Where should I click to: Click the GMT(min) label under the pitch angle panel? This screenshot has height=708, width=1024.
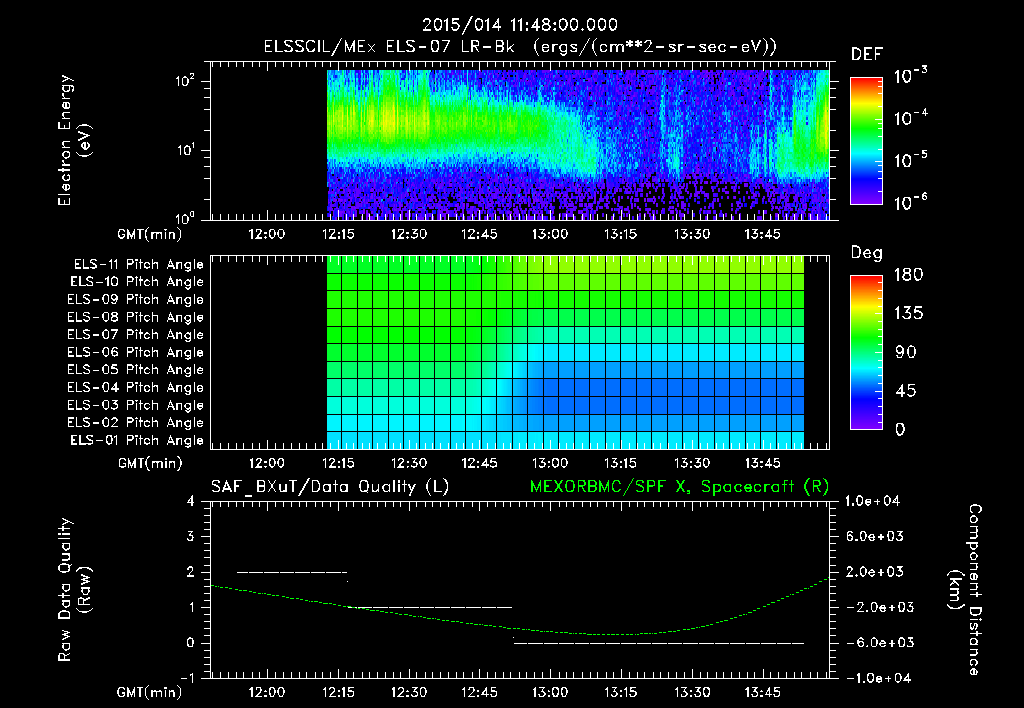150,463
